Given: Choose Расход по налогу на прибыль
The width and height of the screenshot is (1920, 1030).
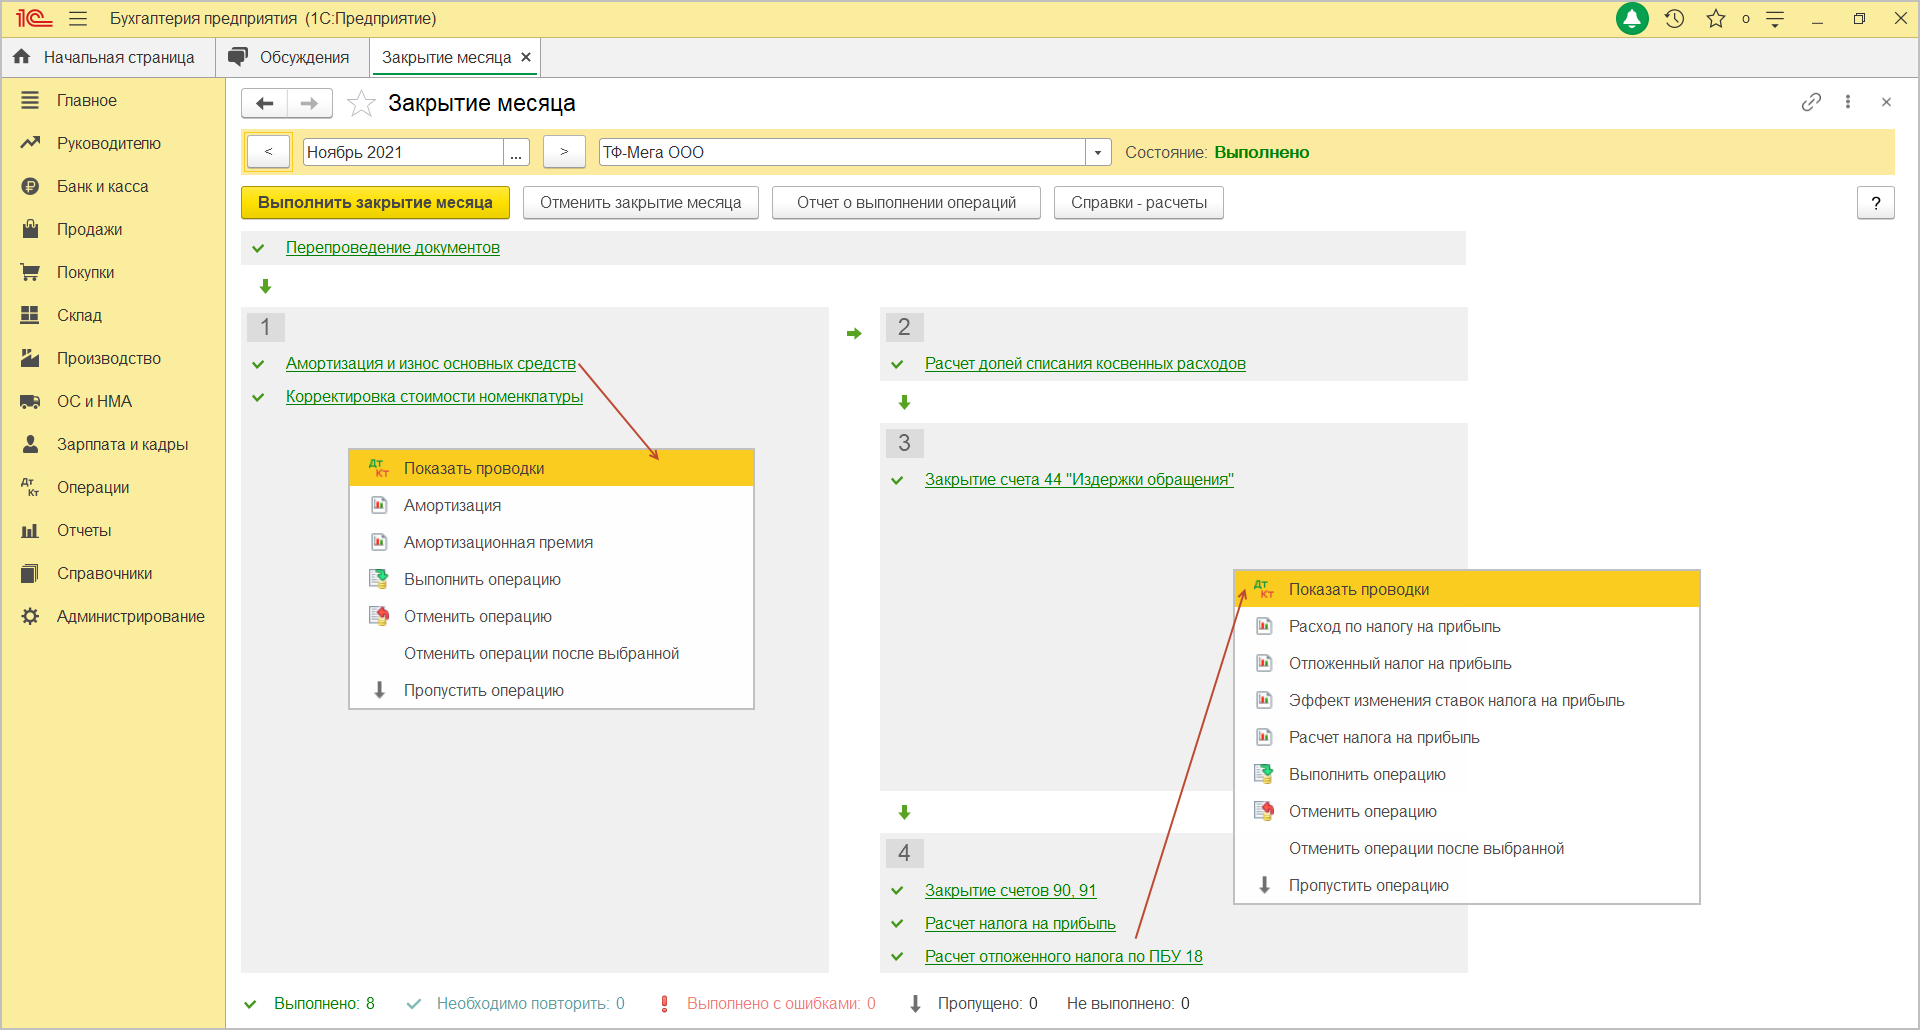Looking at the screenshot, I should (x=1467, y=626).
